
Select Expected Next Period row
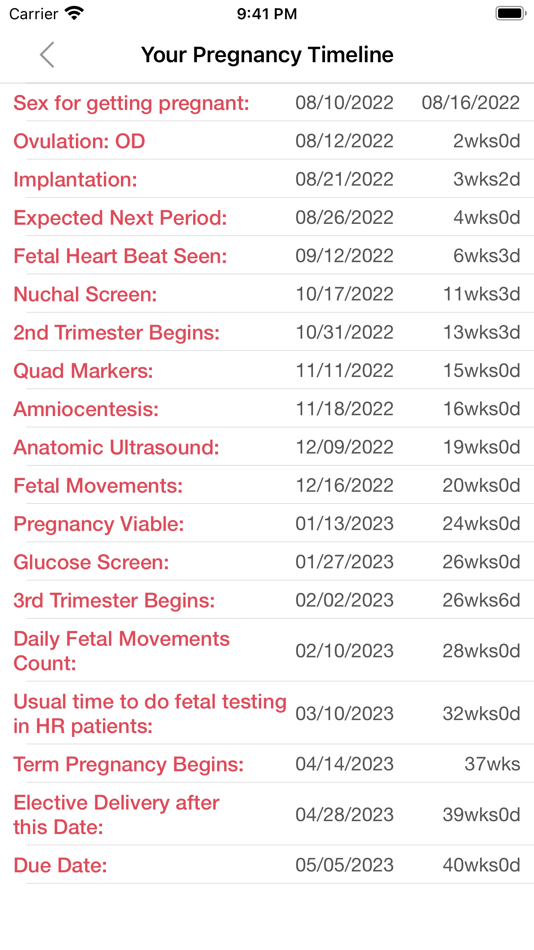coord(267,218)
